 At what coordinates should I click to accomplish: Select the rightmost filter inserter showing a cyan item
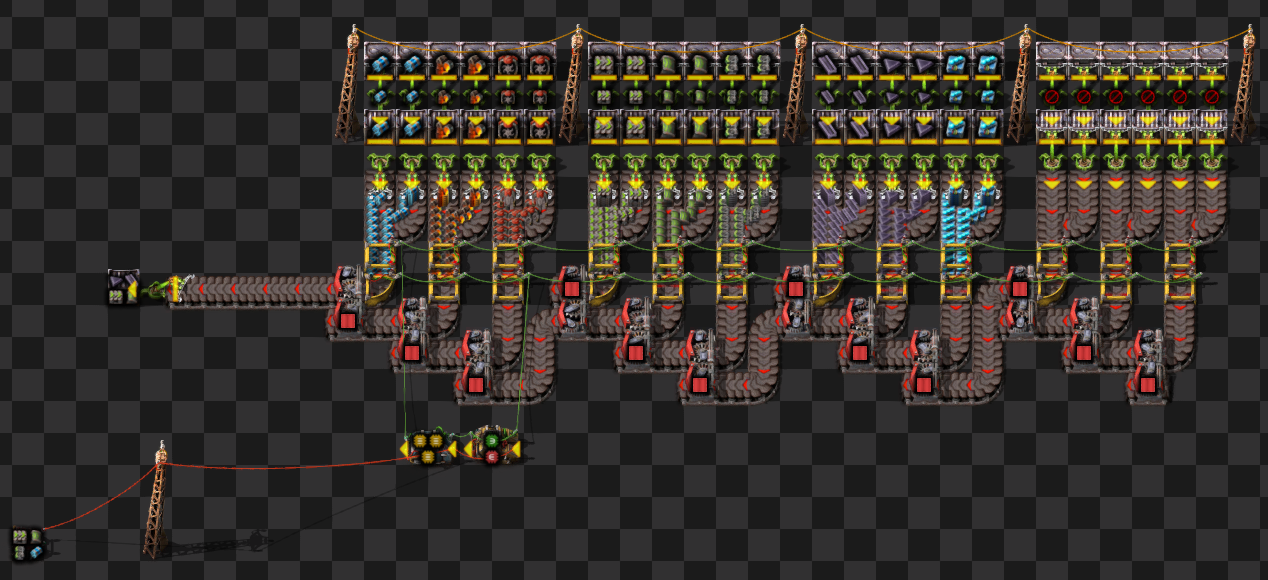988,95
